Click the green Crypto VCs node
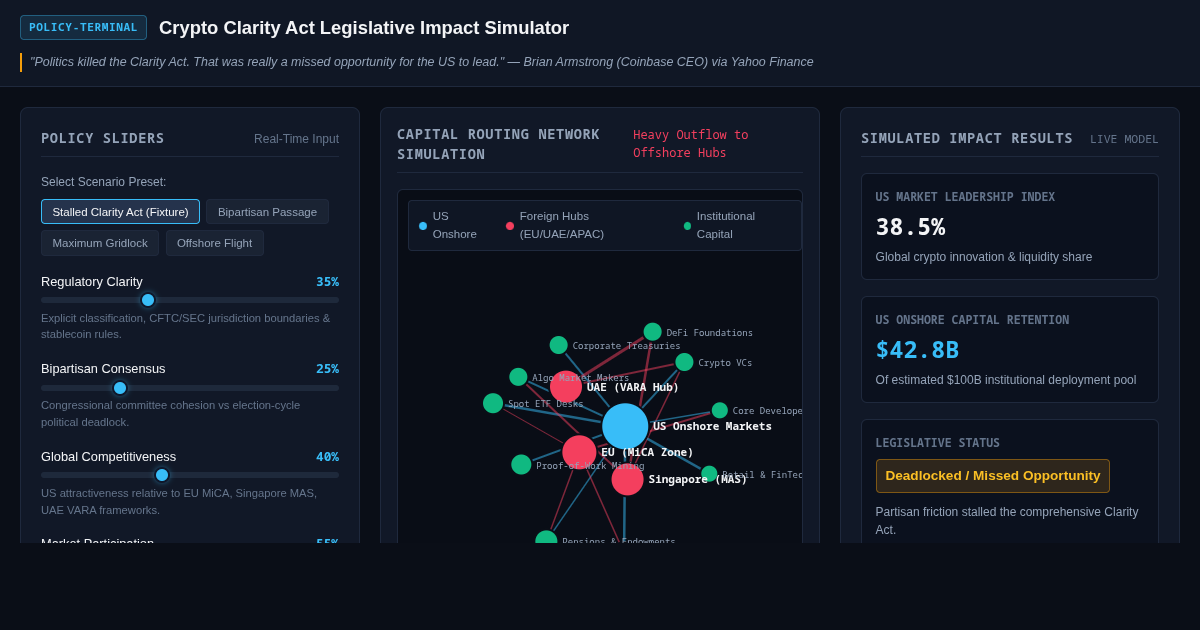The height and width of the screenshot is (630, 1200). pos(684,362)
